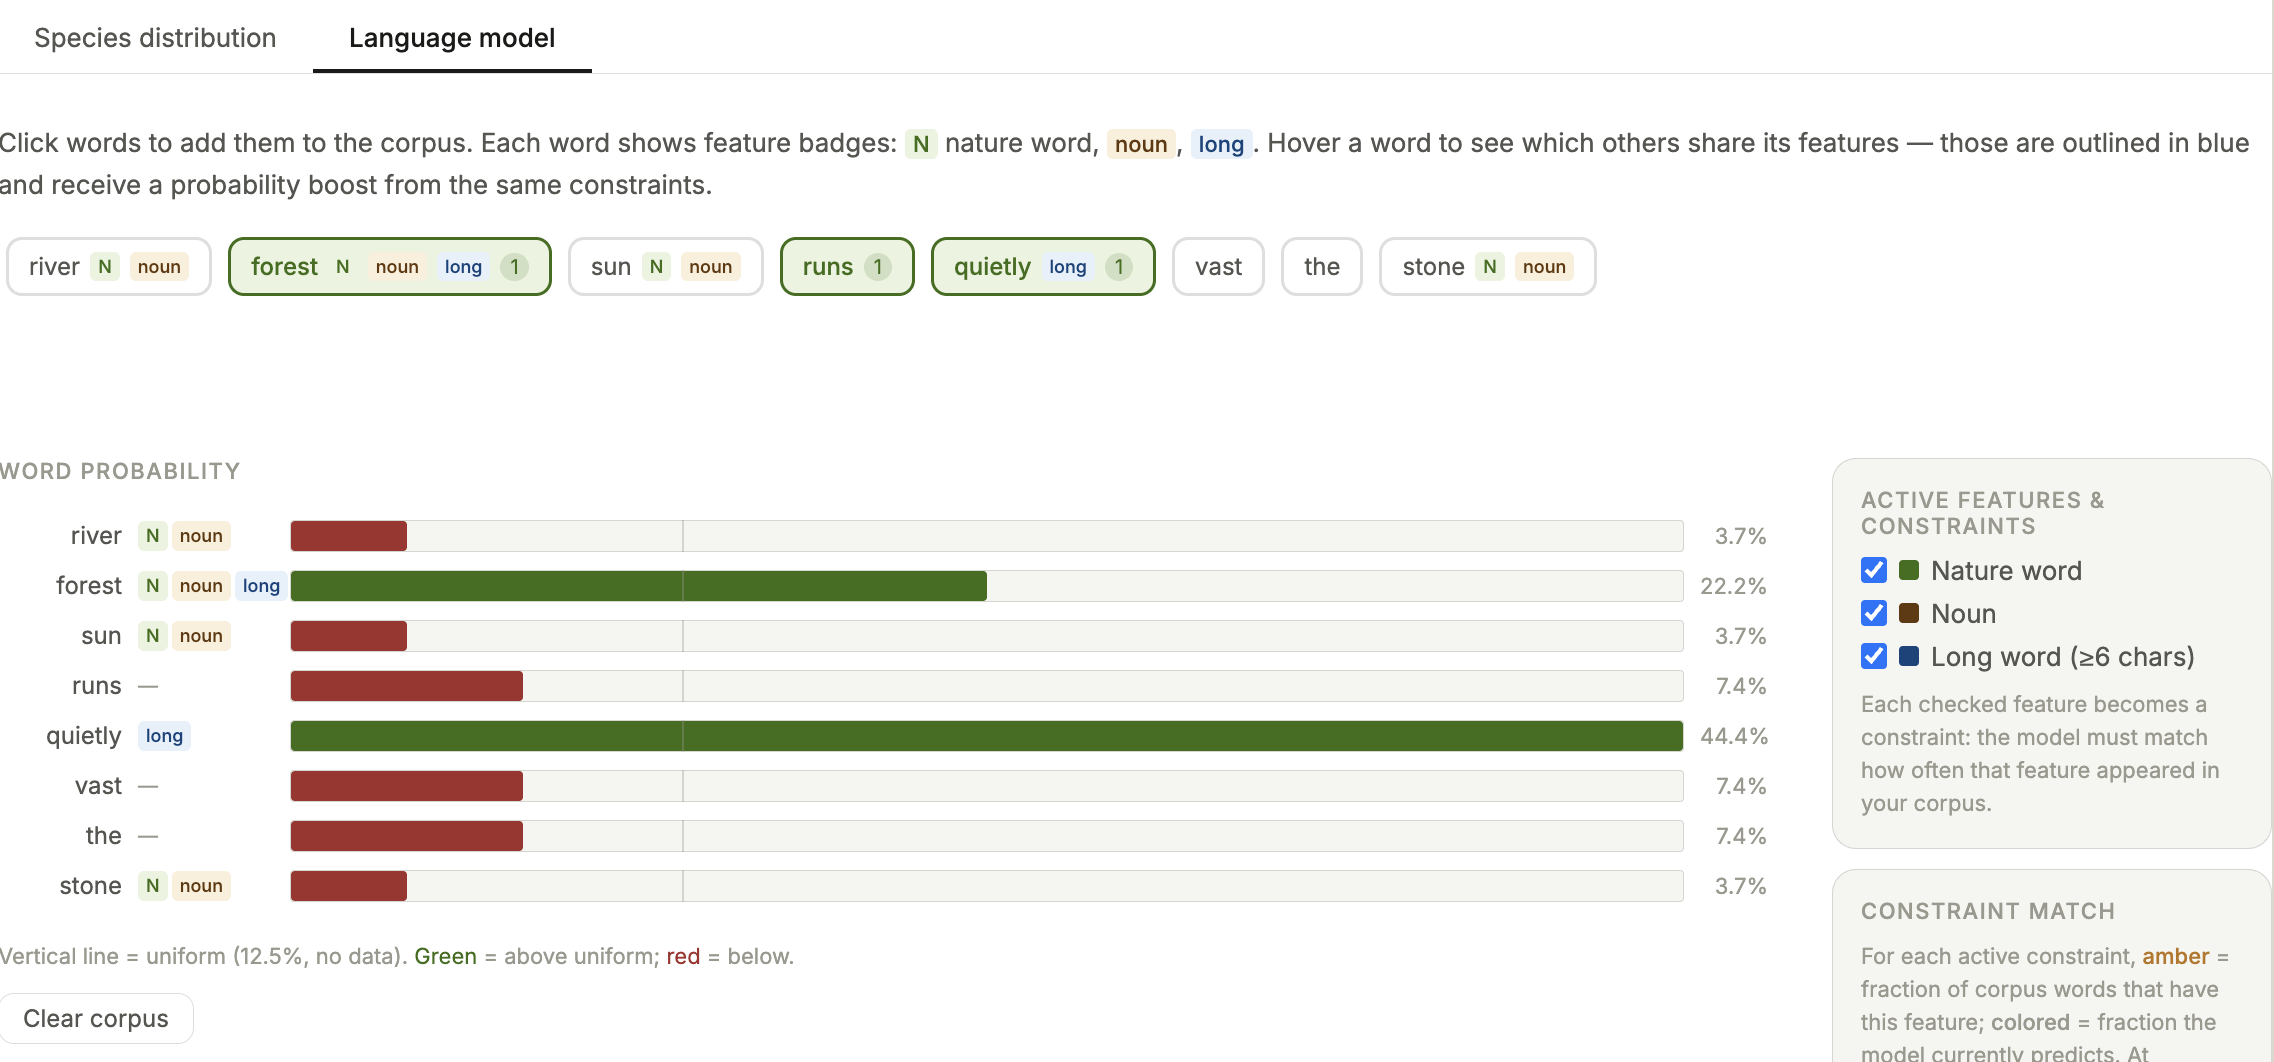Add 'stone' word chip to corpus
This screenshot has width=2274, height=1062.
[x=1486, y=267]
